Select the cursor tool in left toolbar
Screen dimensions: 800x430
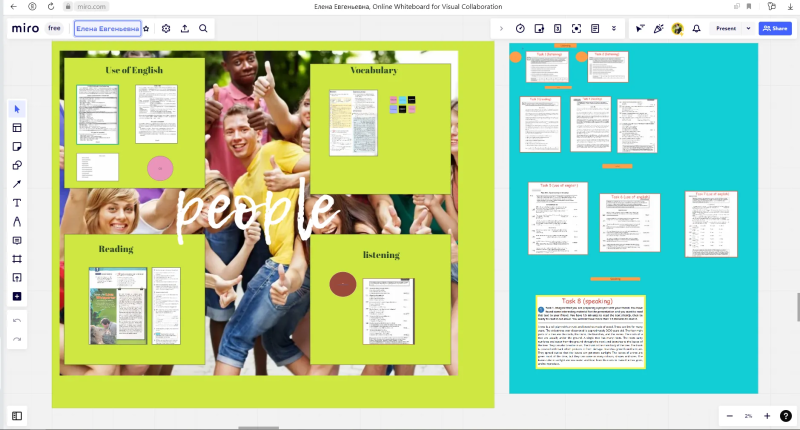click(17, 109)
